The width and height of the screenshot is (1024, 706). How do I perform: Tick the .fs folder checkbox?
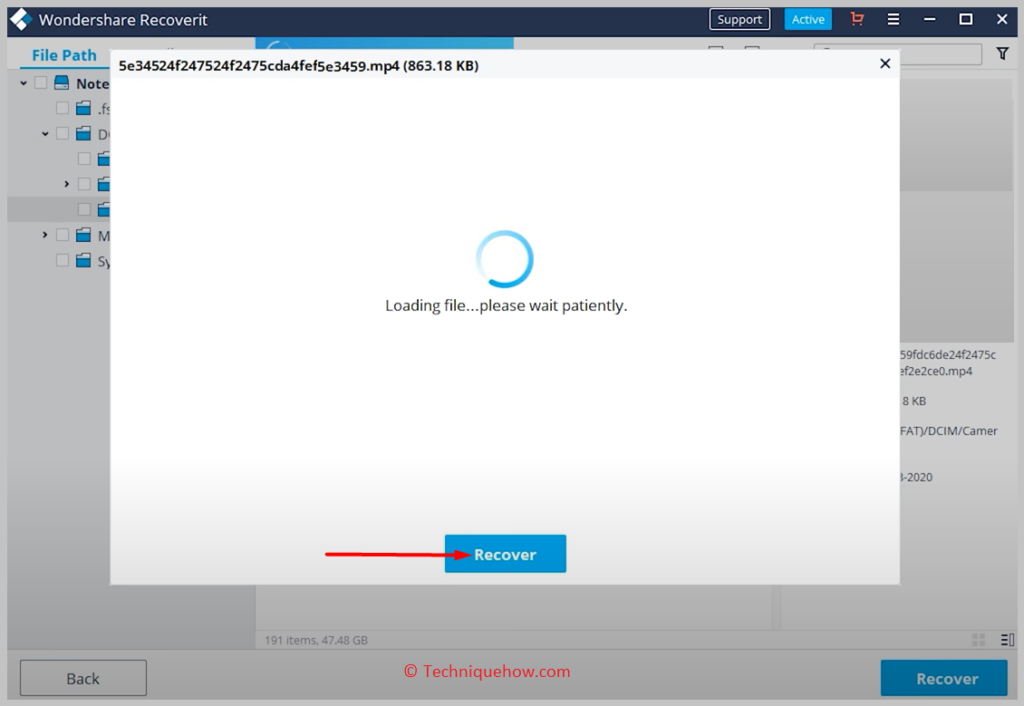[x=62, y=108]
